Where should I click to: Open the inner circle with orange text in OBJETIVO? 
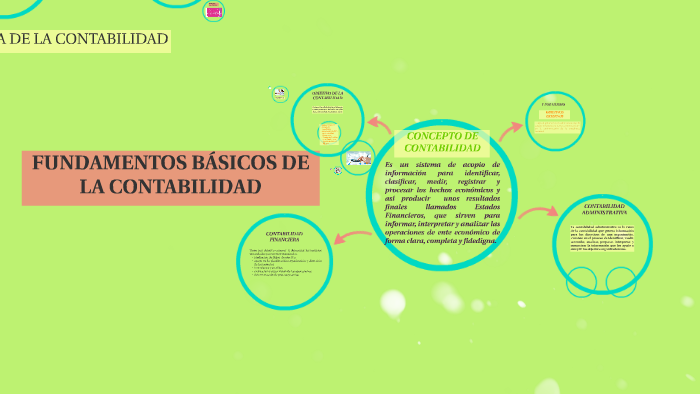pyautogui.click(x=329, y=133)
